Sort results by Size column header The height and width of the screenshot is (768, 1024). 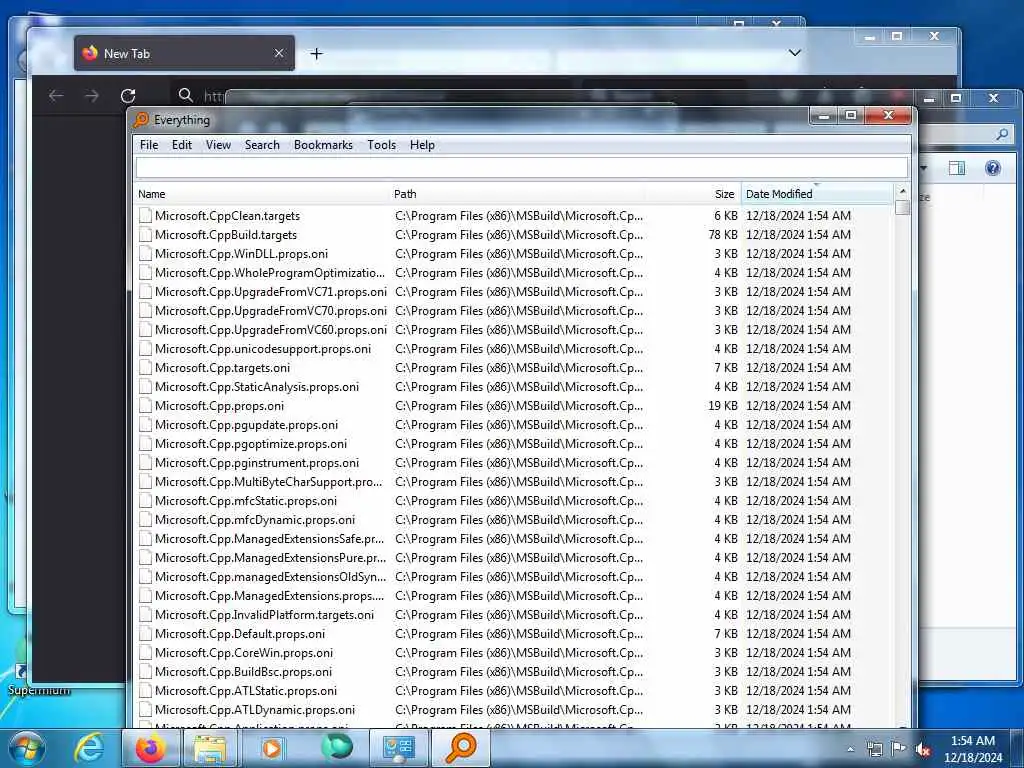click(x=693, y=194)
